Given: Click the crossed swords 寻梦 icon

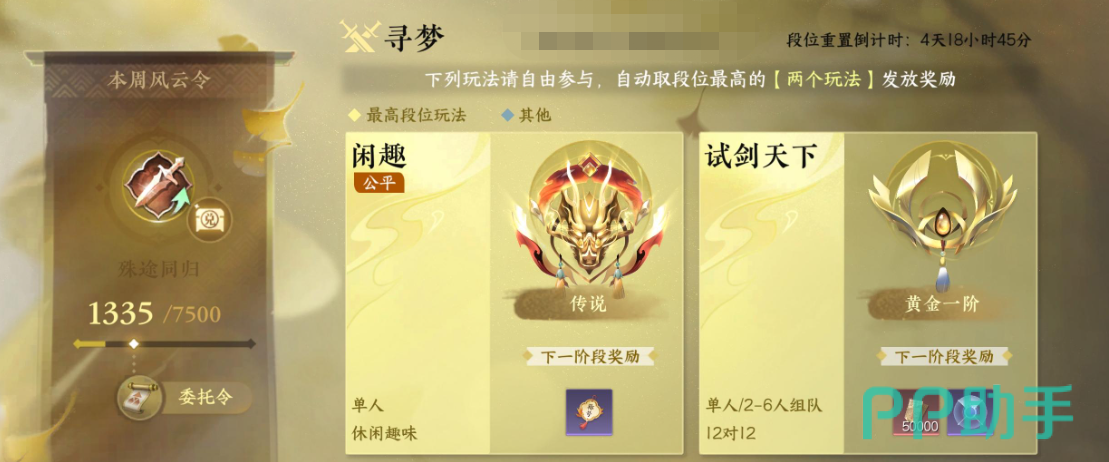Looking at the screenshot, I should (359, 37).
